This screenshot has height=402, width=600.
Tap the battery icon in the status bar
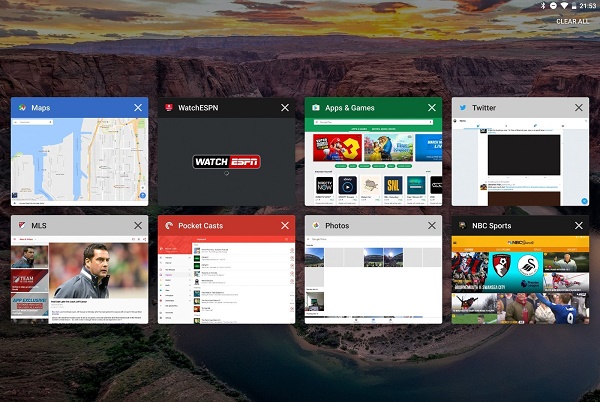tap(574, 6)
